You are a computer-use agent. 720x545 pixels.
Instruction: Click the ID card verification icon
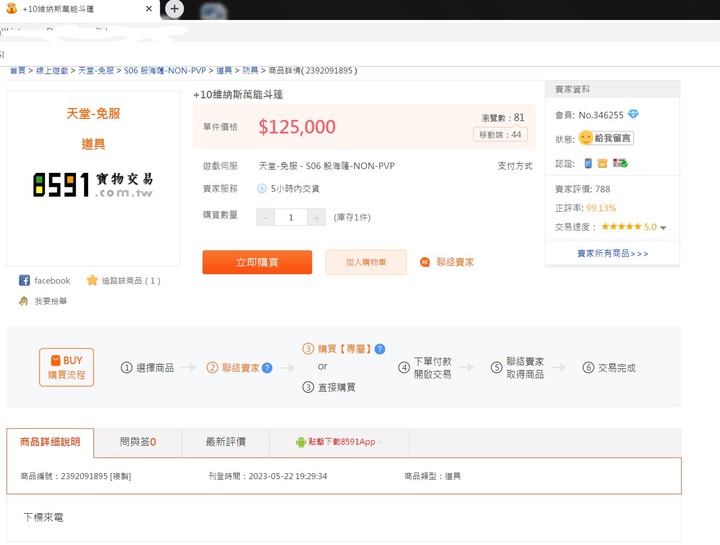pyautogui.click(x=620, y=163)
